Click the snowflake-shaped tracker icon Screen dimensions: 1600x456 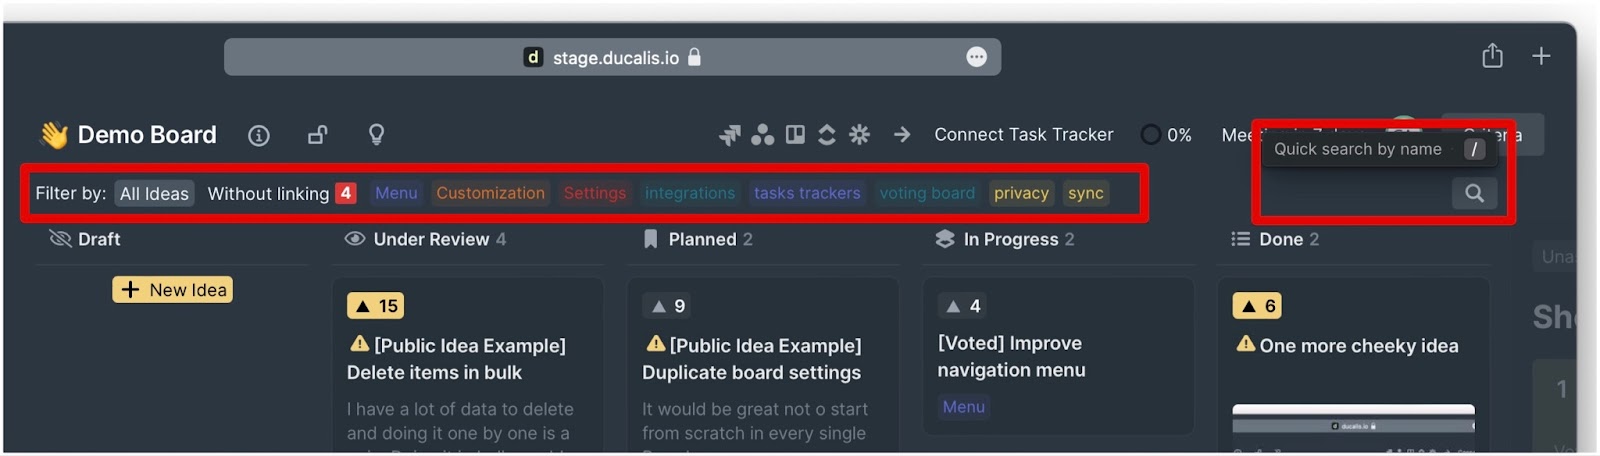859,134
